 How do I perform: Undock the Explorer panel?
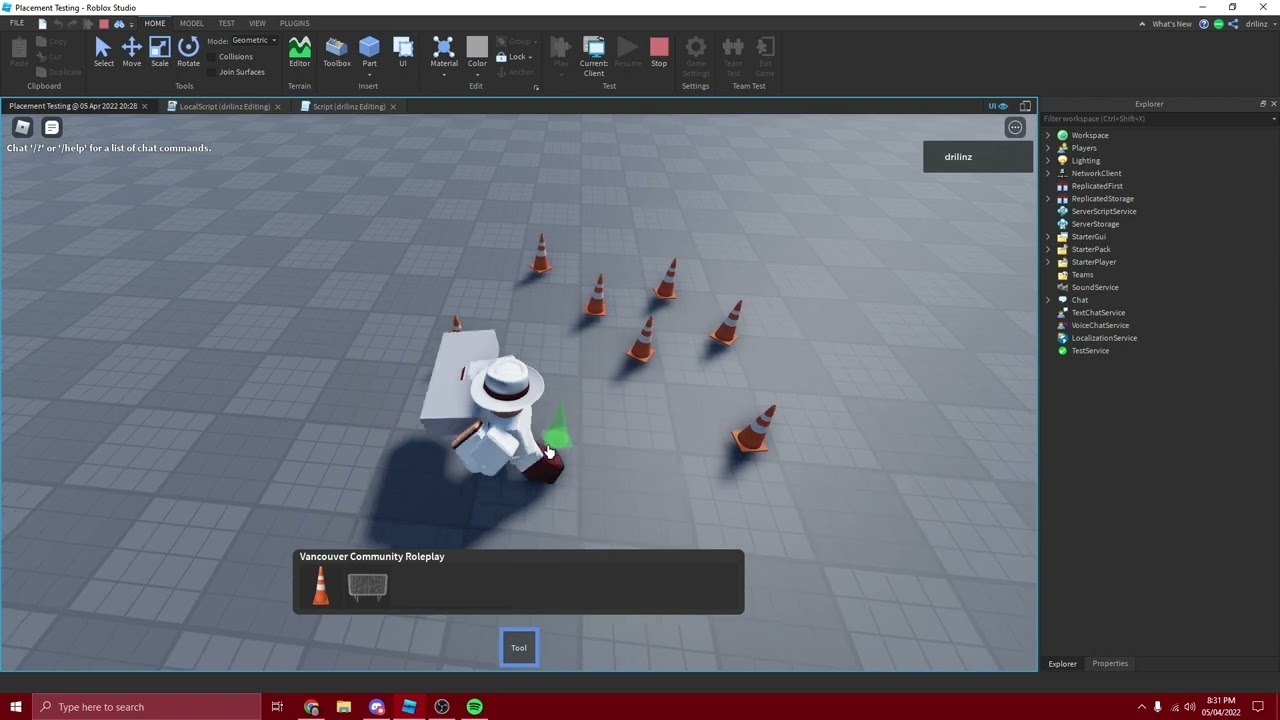point(1262,104)
